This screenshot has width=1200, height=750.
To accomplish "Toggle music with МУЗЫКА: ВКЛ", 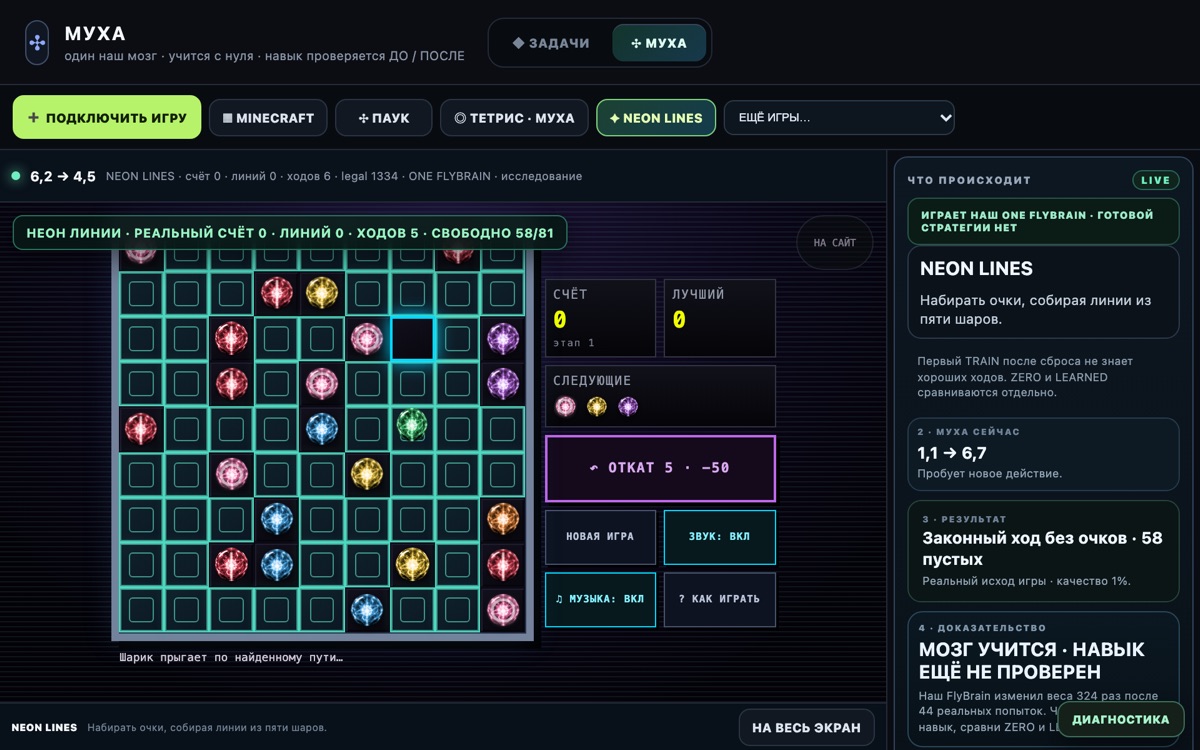I will click(x=600, y=599).
